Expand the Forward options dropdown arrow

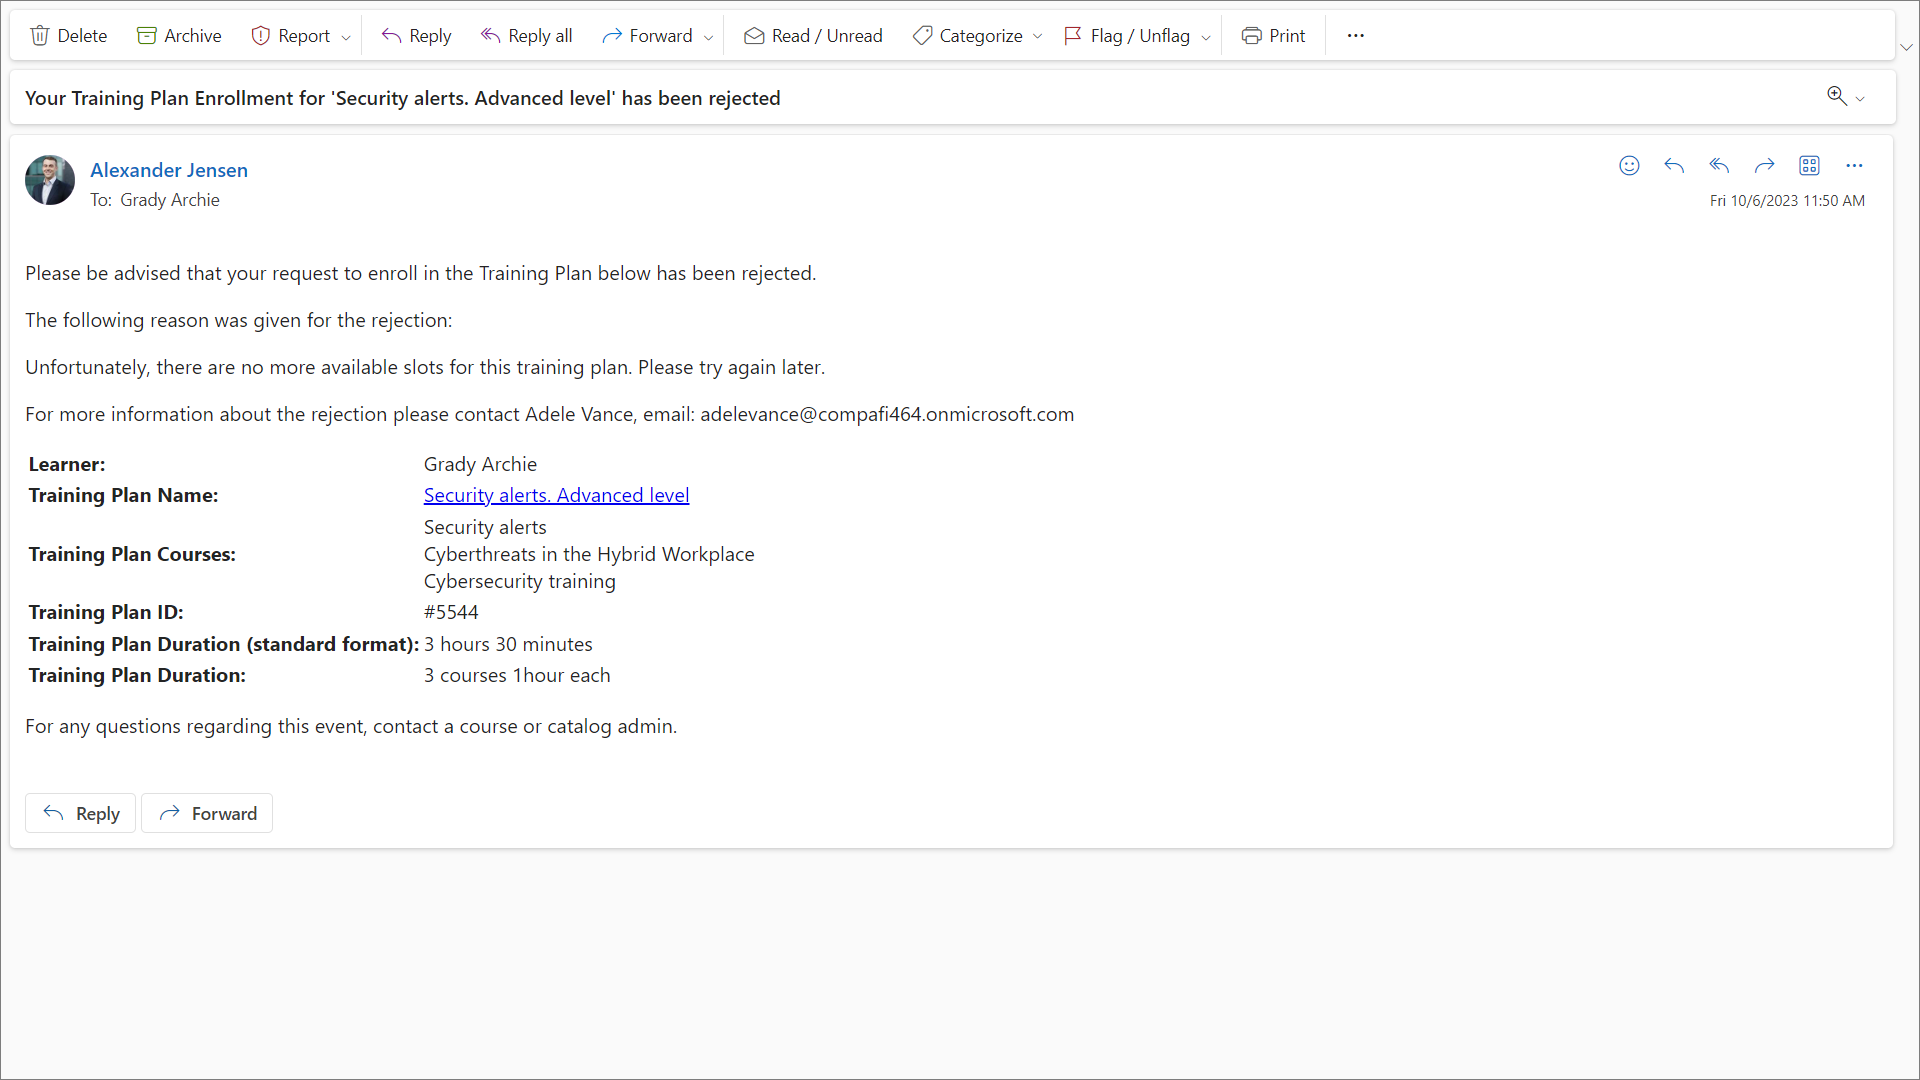pyautogui.click(x=709, y=37)
